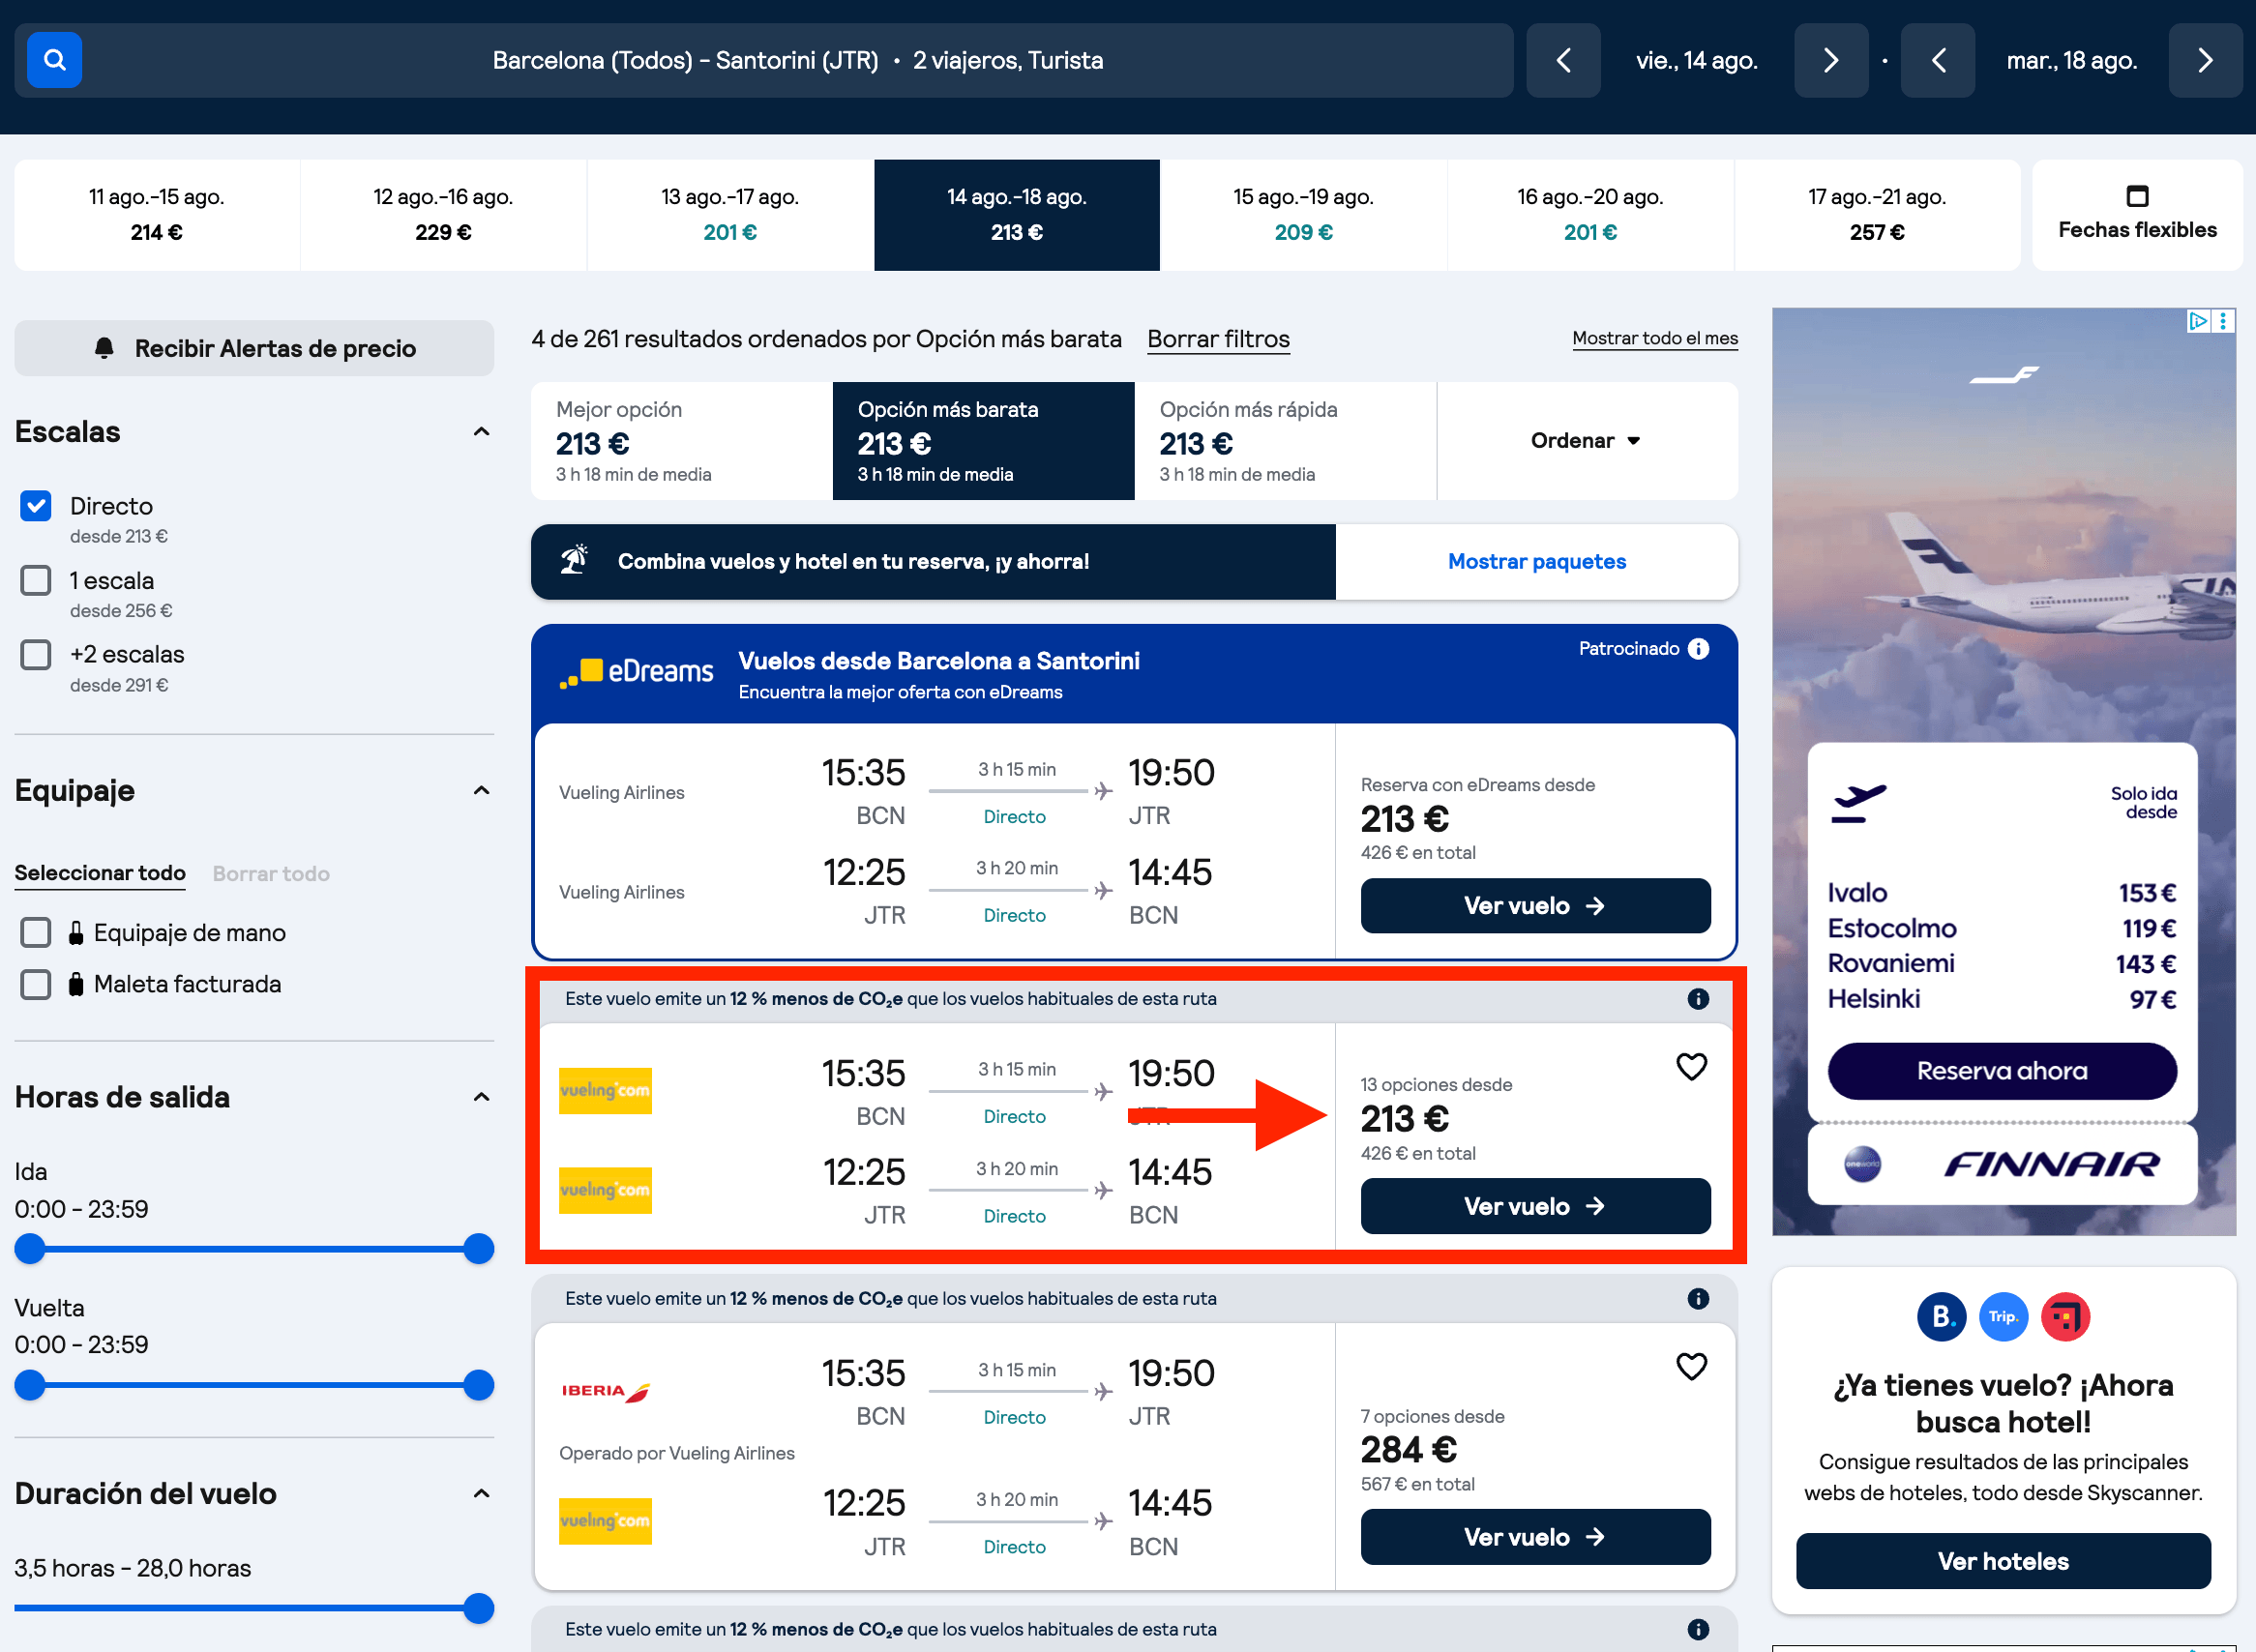Click the Patrocinado info icon
Viewport: 2256px width, 1652px height.
click(x=1698, y=648)
